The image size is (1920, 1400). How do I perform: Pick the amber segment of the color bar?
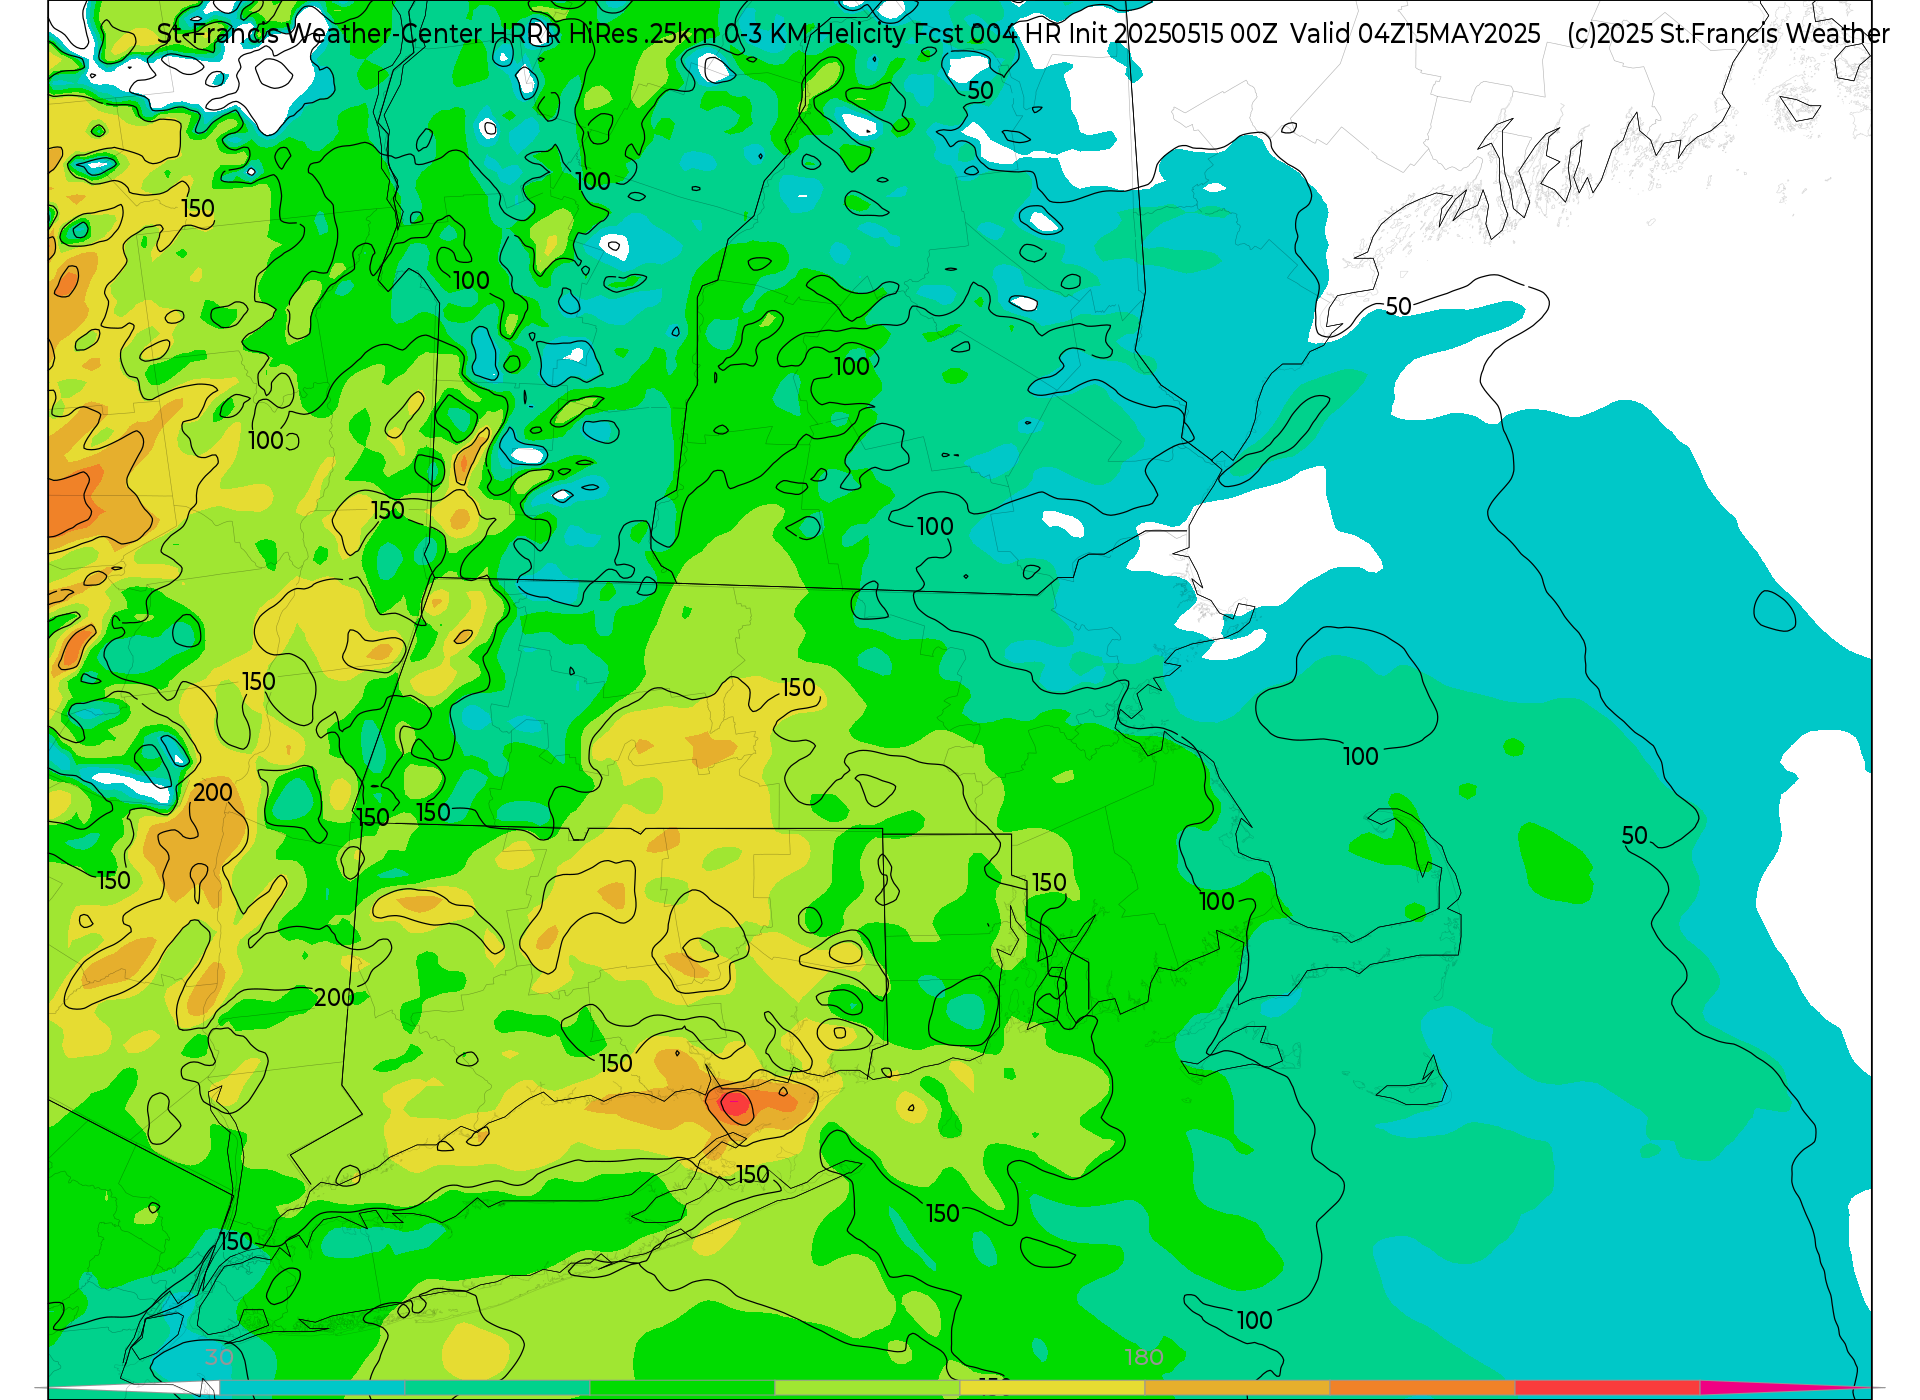(x=1237, y=1388)
